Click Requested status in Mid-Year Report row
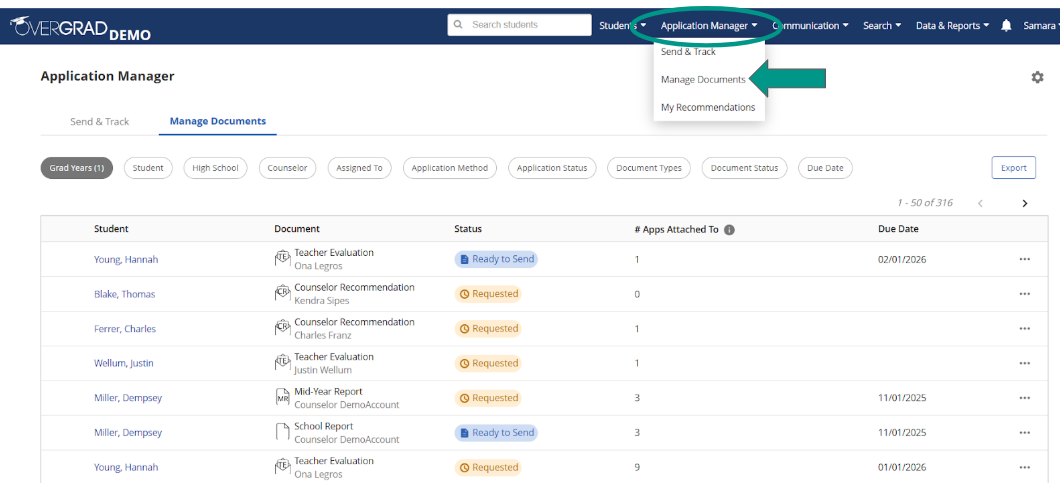1060x483 pixels. point(488,398)
